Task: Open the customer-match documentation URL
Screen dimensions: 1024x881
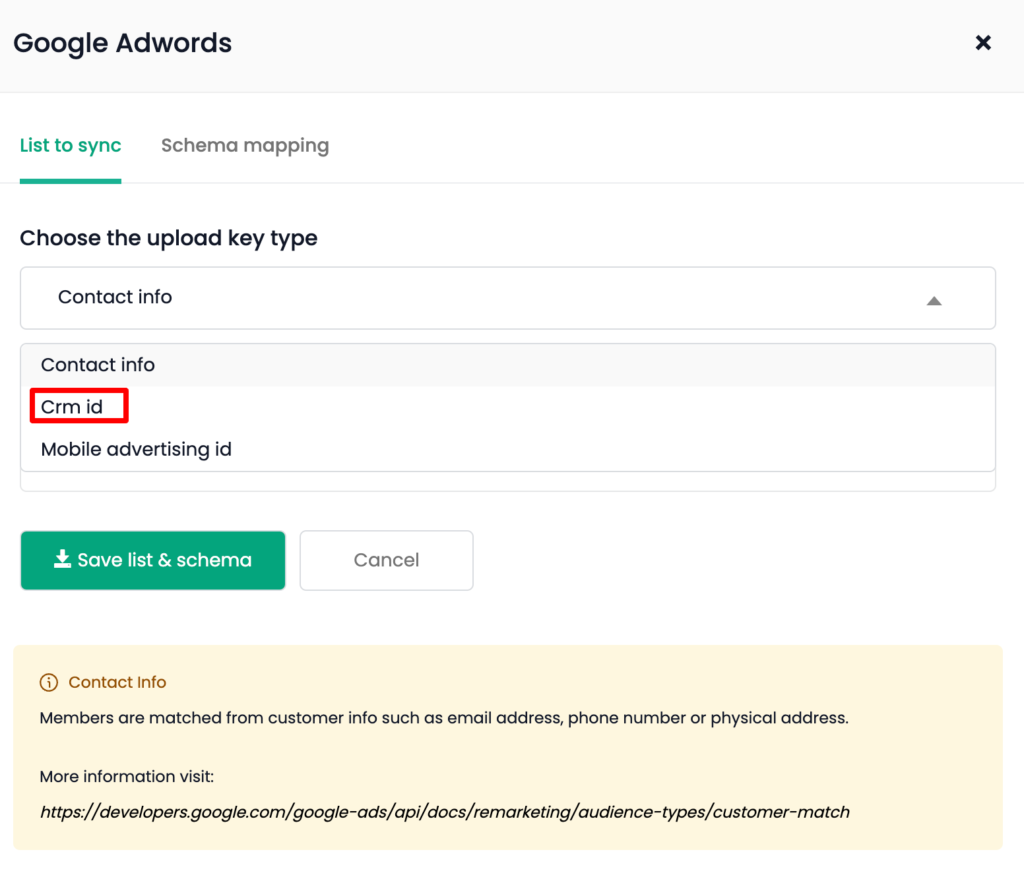Action: point(445,812)
